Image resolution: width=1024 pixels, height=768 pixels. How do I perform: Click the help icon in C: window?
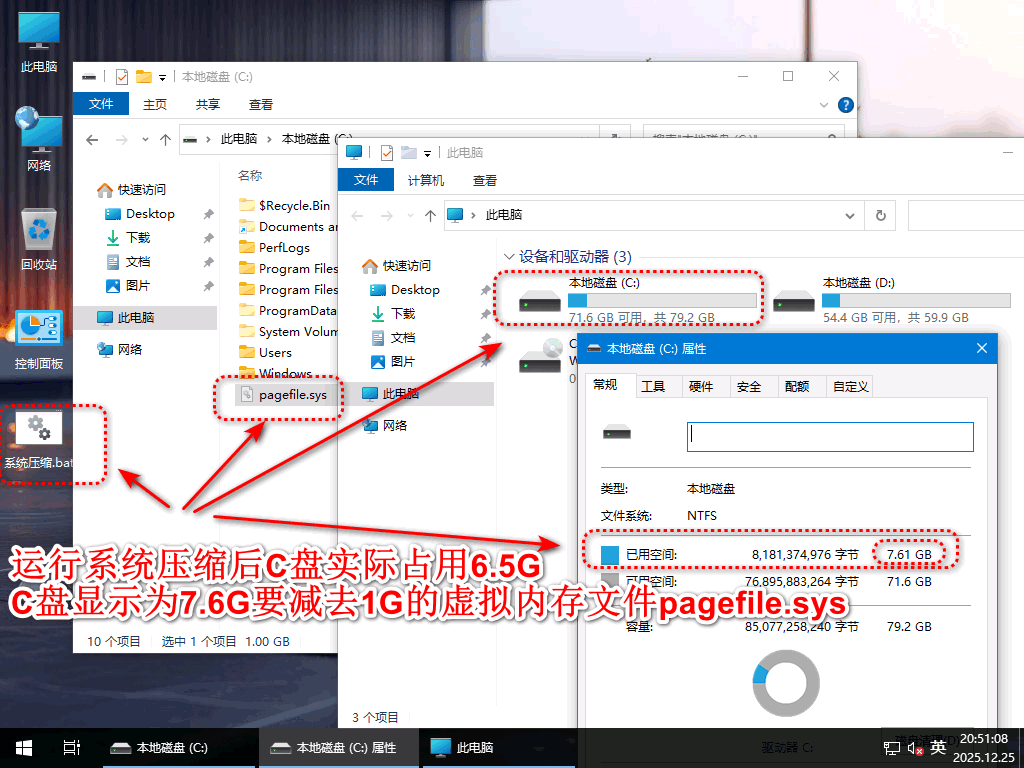click(846, 105)
